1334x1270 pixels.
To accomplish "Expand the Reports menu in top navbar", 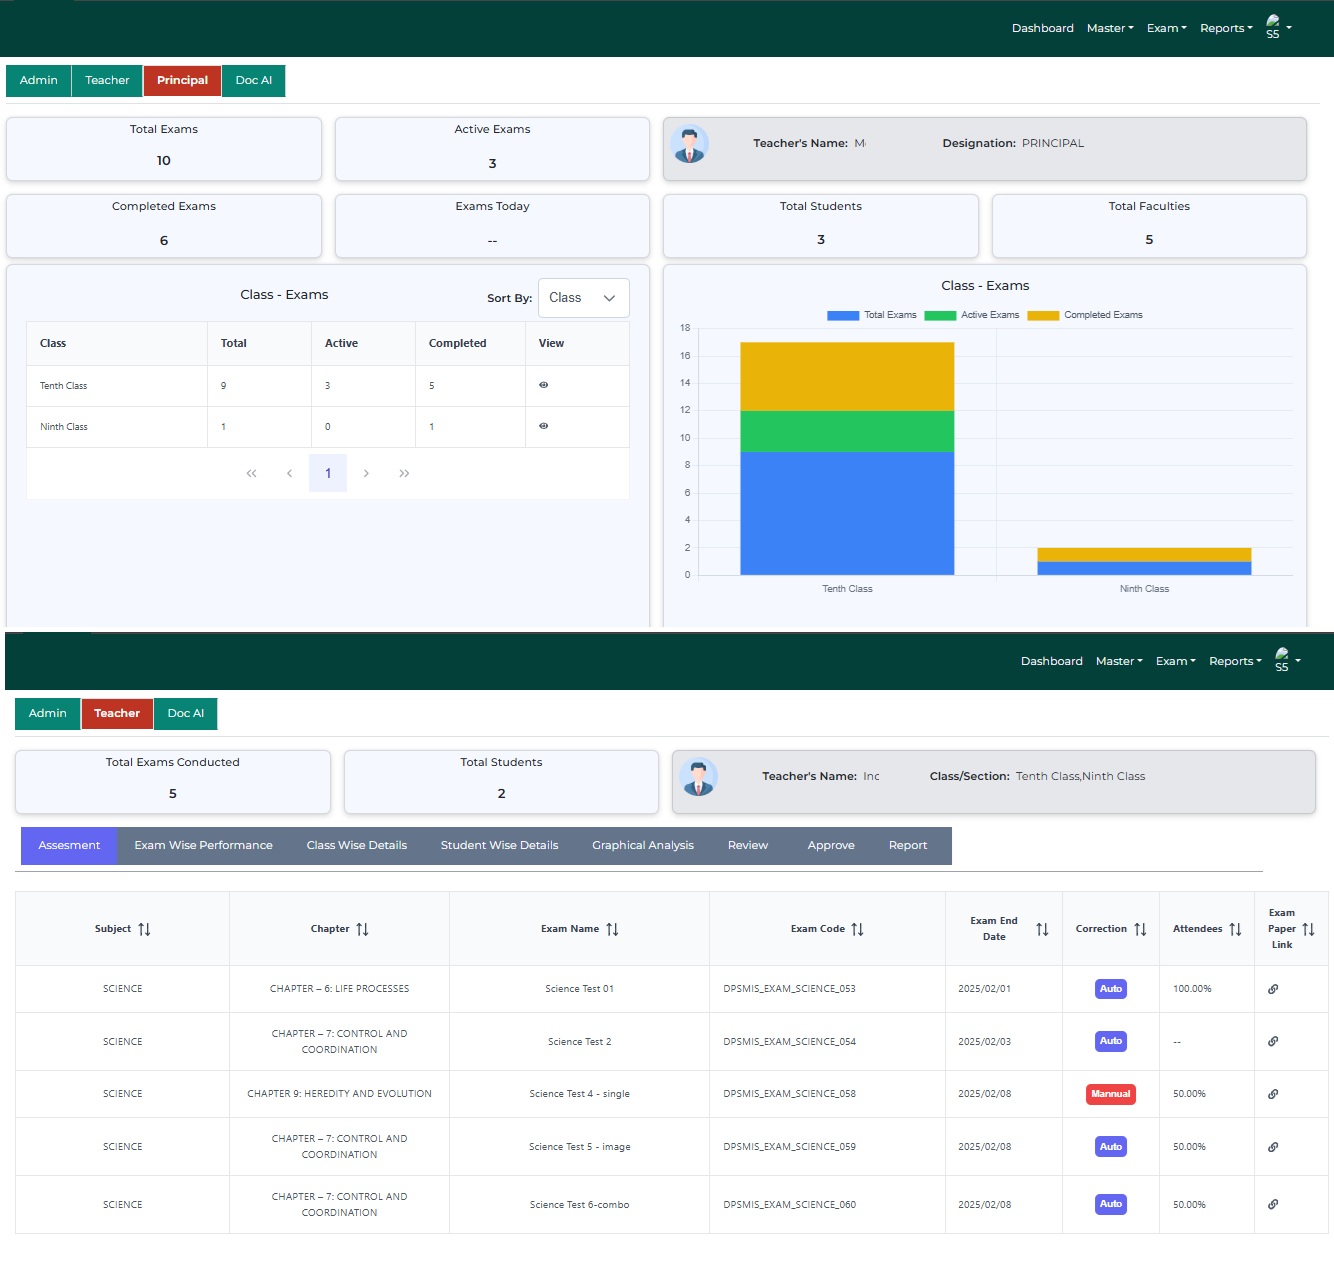I will point(1226,28).
